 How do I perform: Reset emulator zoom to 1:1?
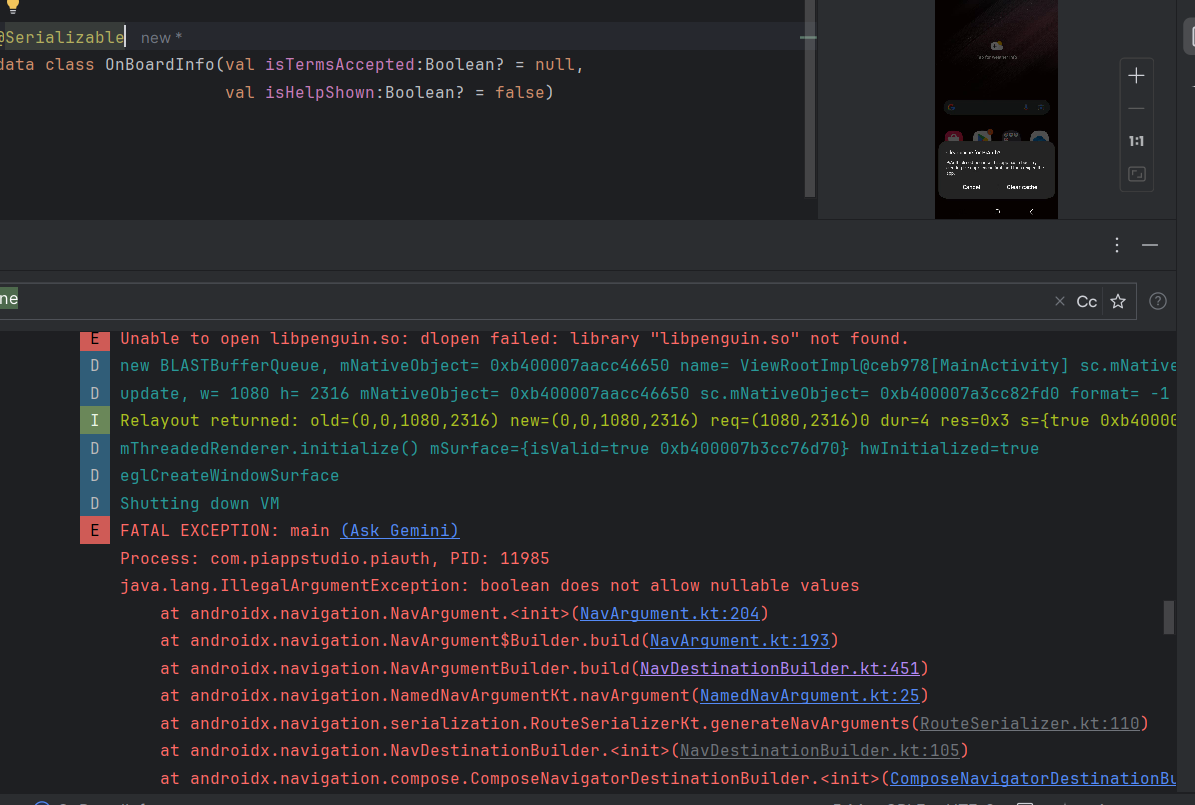click(1136, 140)
